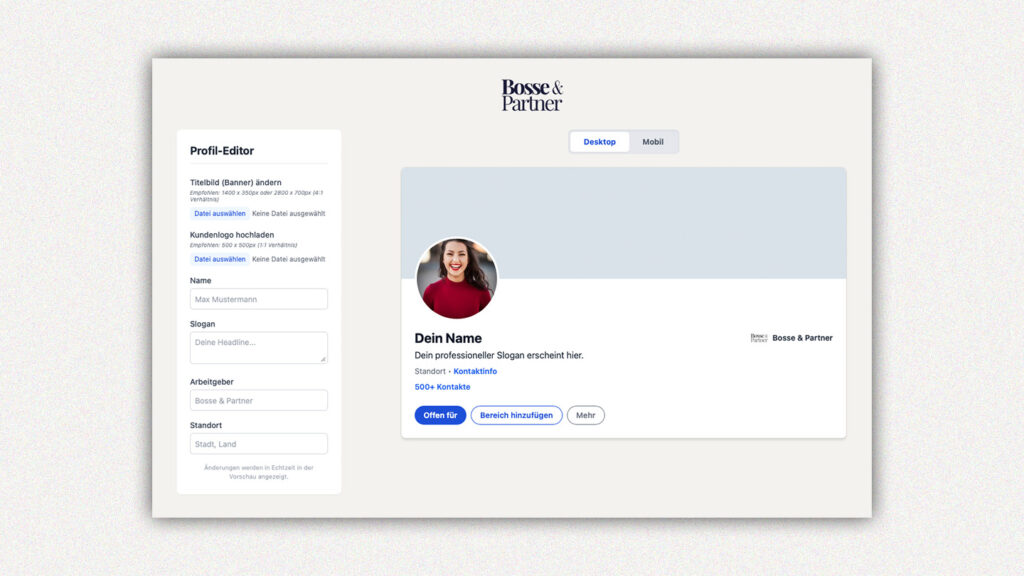Click the Bosse & Partner header logo
This screenshot has height=576, width=1024.
532,95
